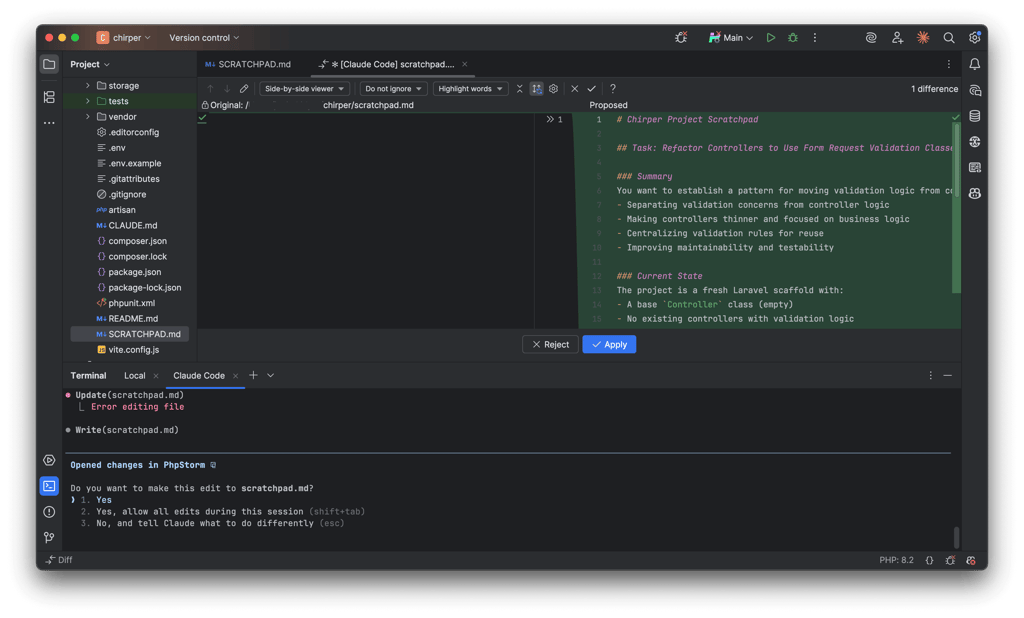Toggle synchronize scrolling button in diff toolbar

536,89
